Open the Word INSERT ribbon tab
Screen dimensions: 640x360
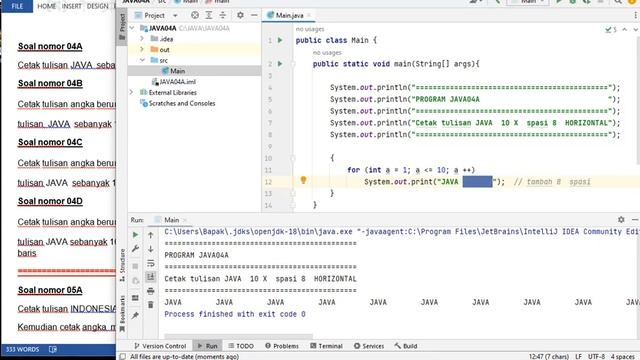71,6
